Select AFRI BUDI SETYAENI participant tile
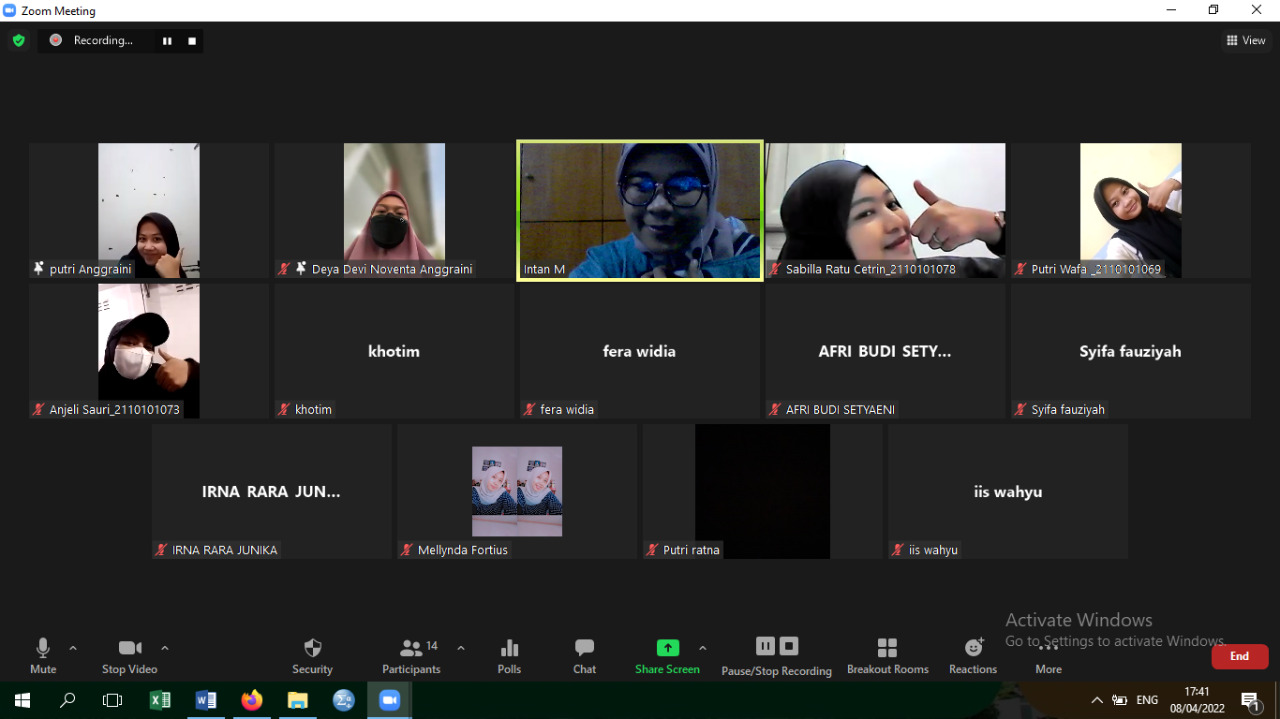The height and width of the screenshot is (719, 1280). coord(885,351)
